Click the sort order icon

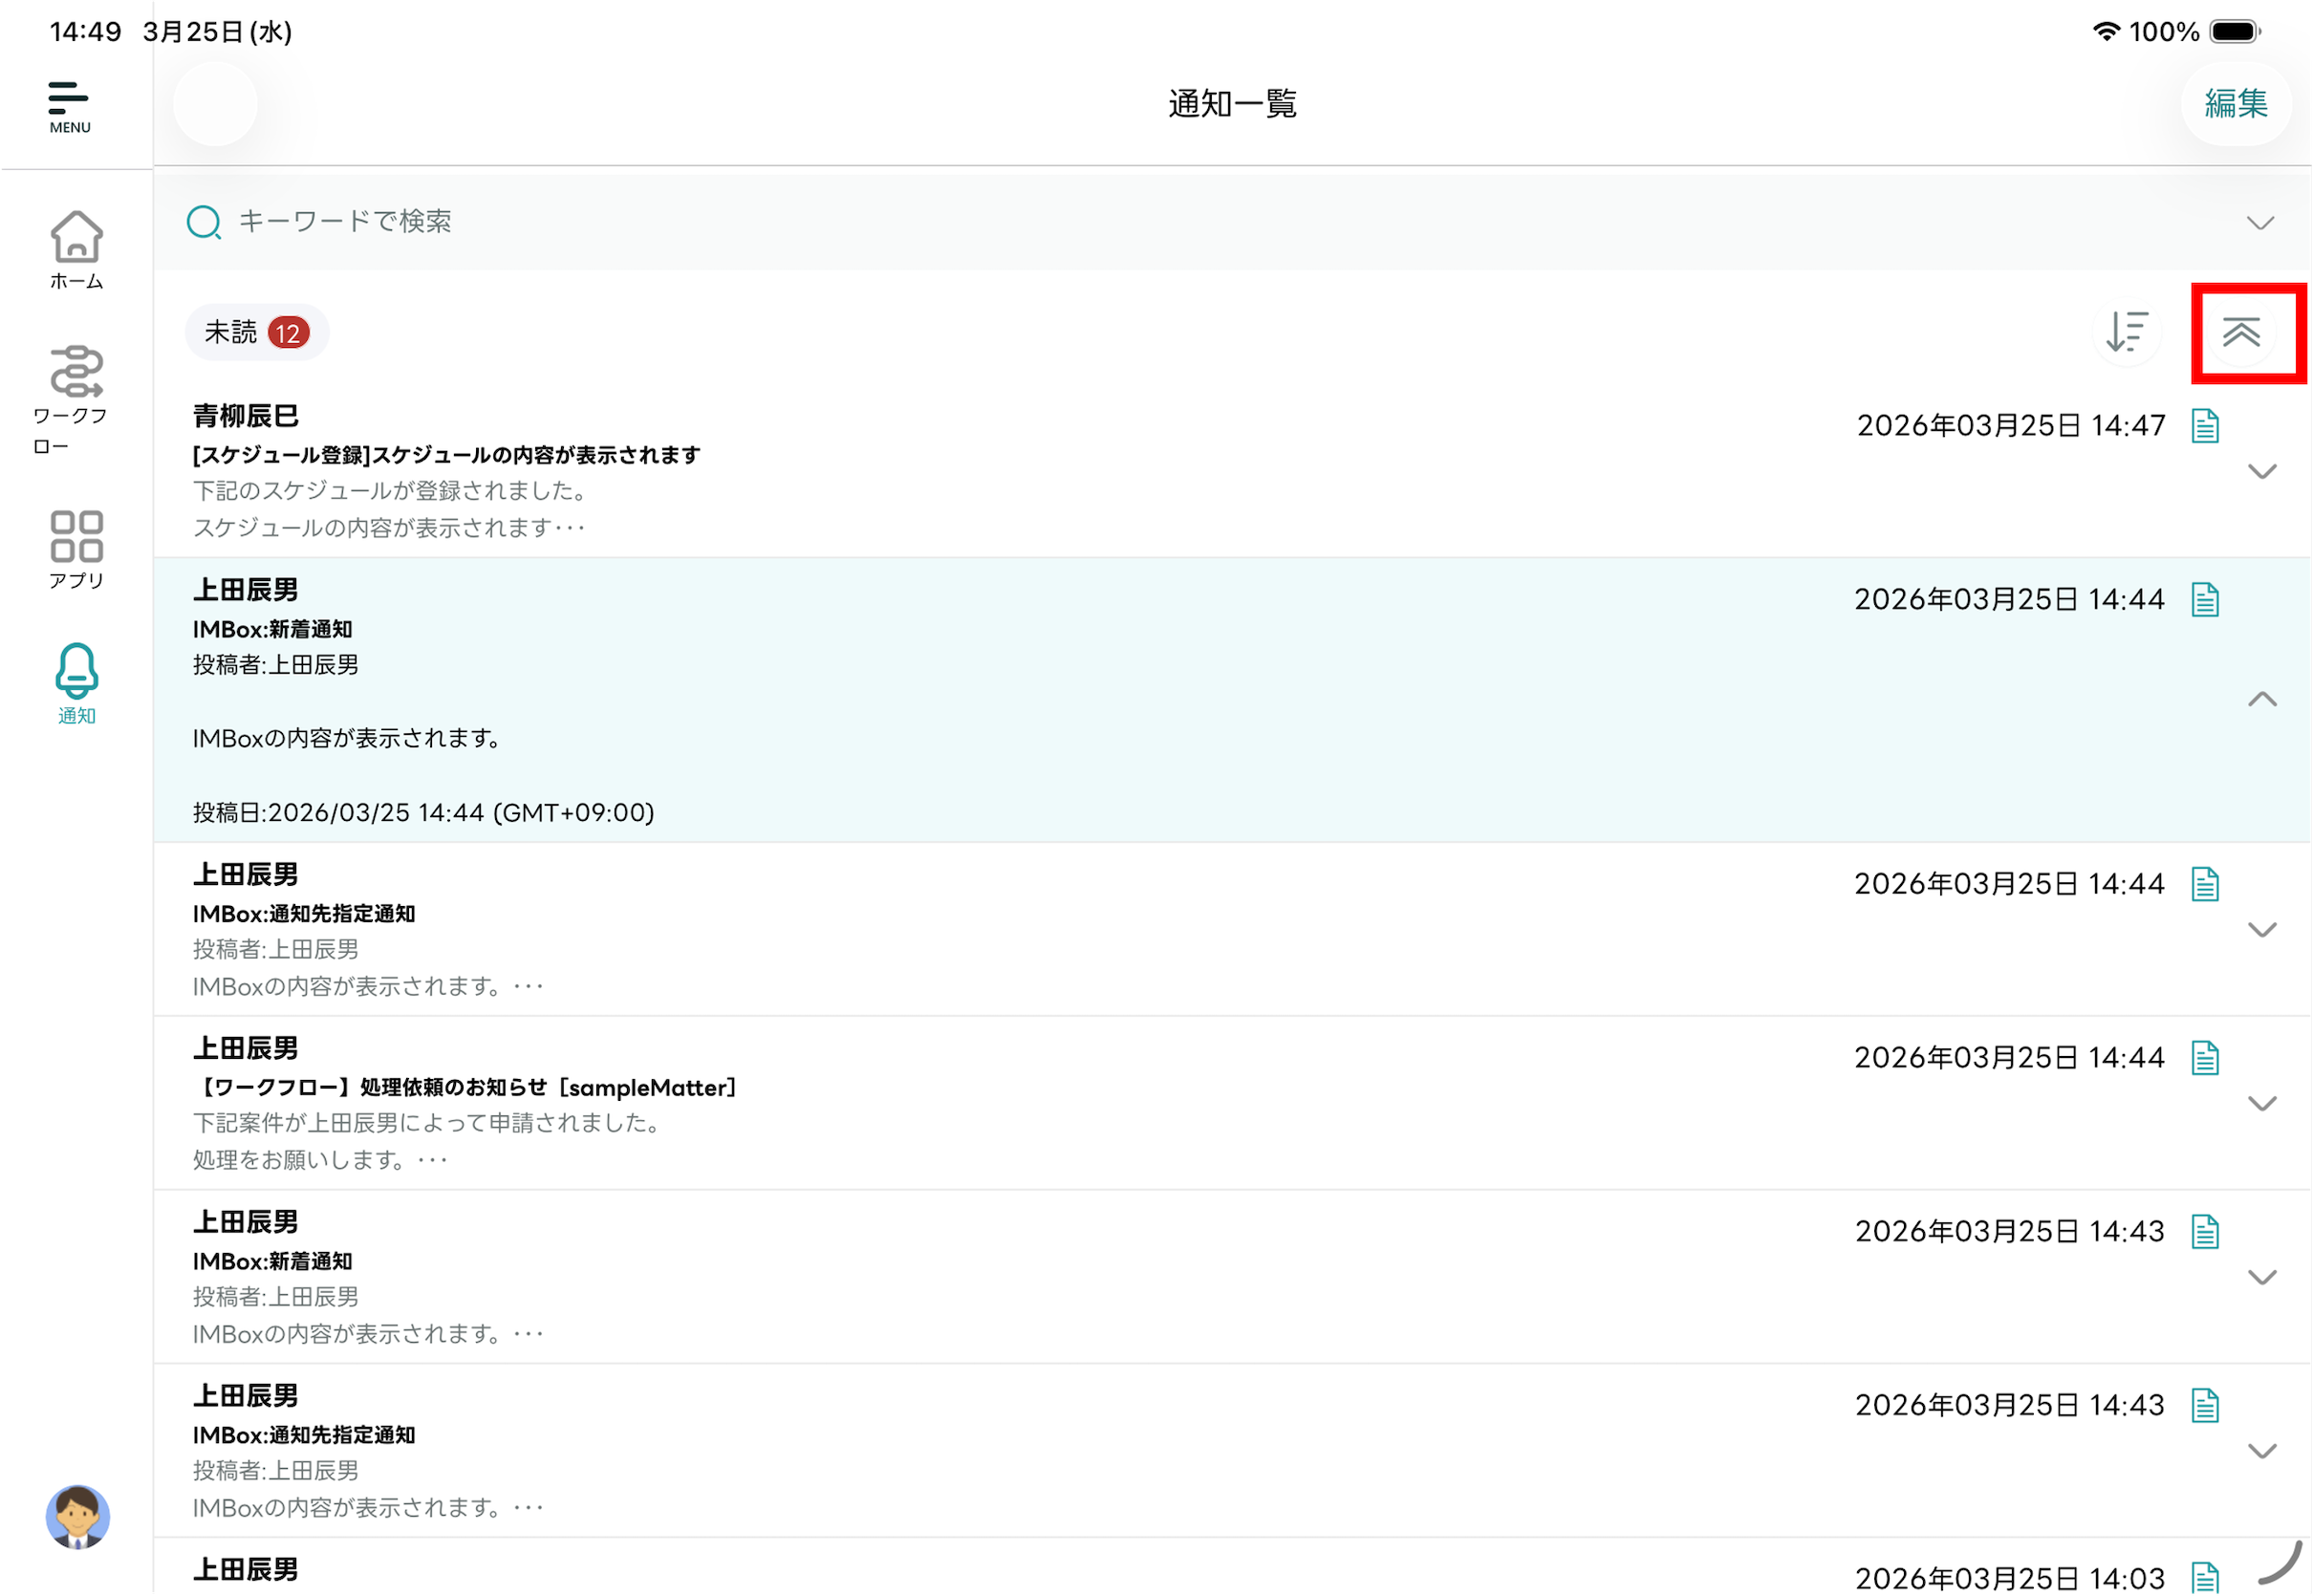coord(2126,332)
